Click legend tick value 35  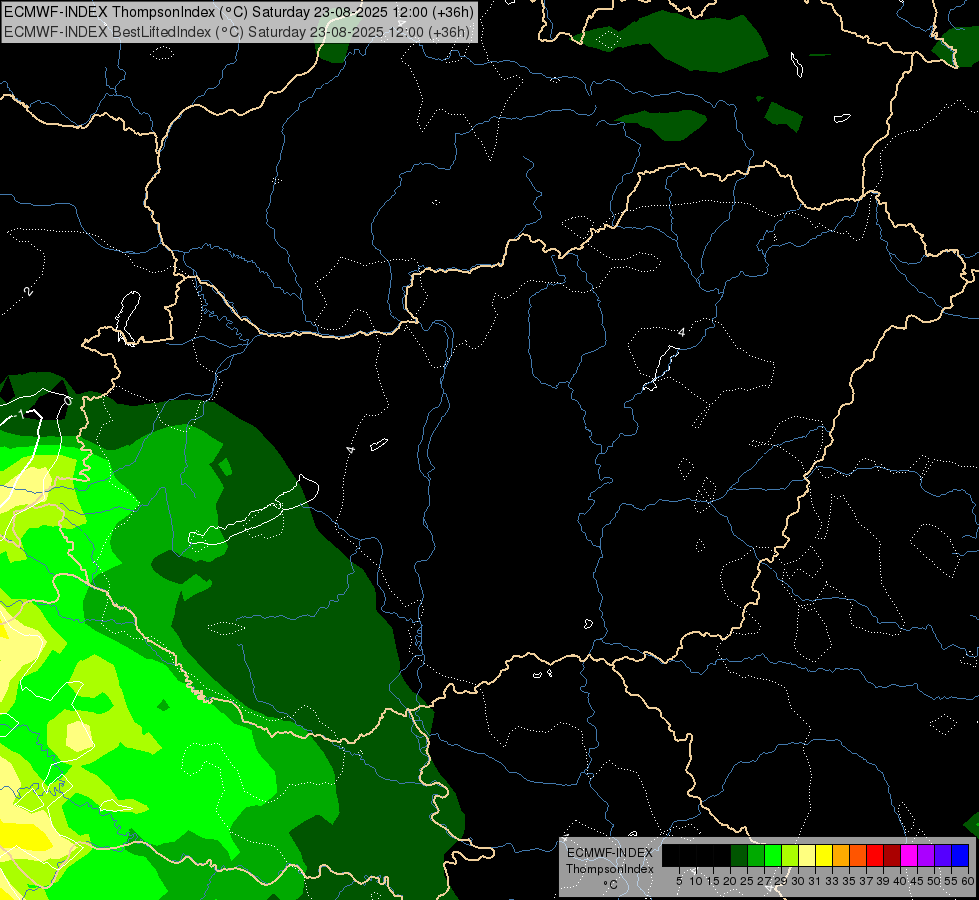point(849,881)
